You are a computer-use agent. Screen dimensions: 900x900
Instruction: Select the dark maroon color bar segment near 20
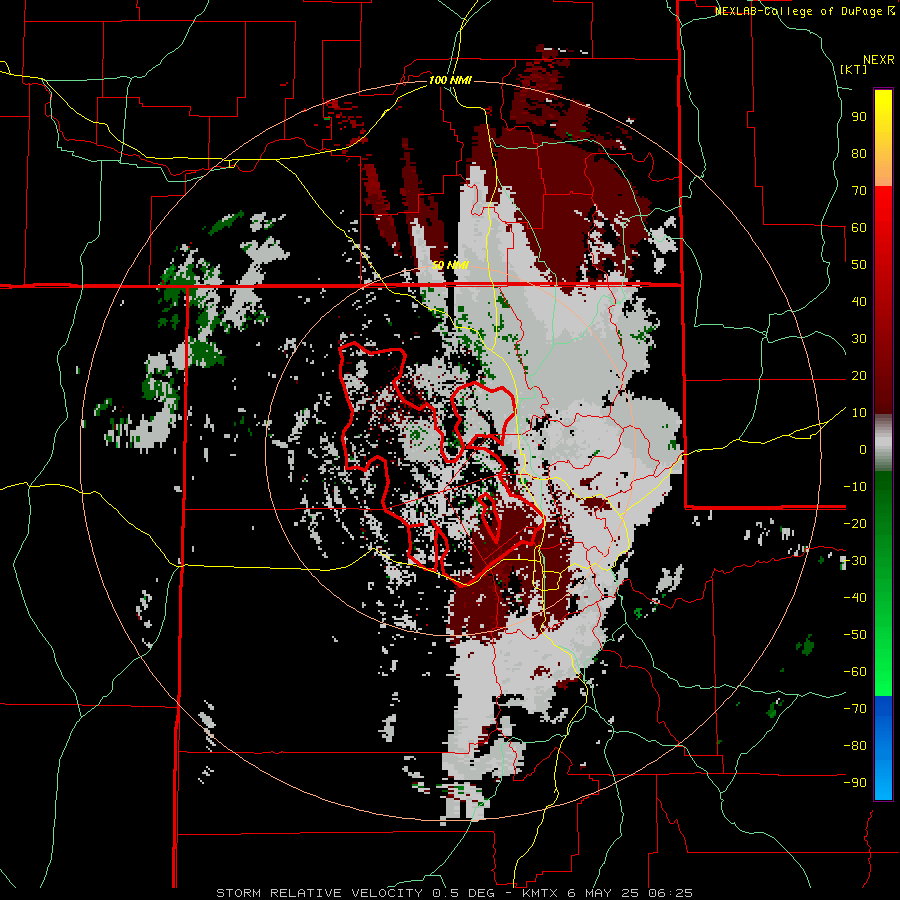point(883,375)
